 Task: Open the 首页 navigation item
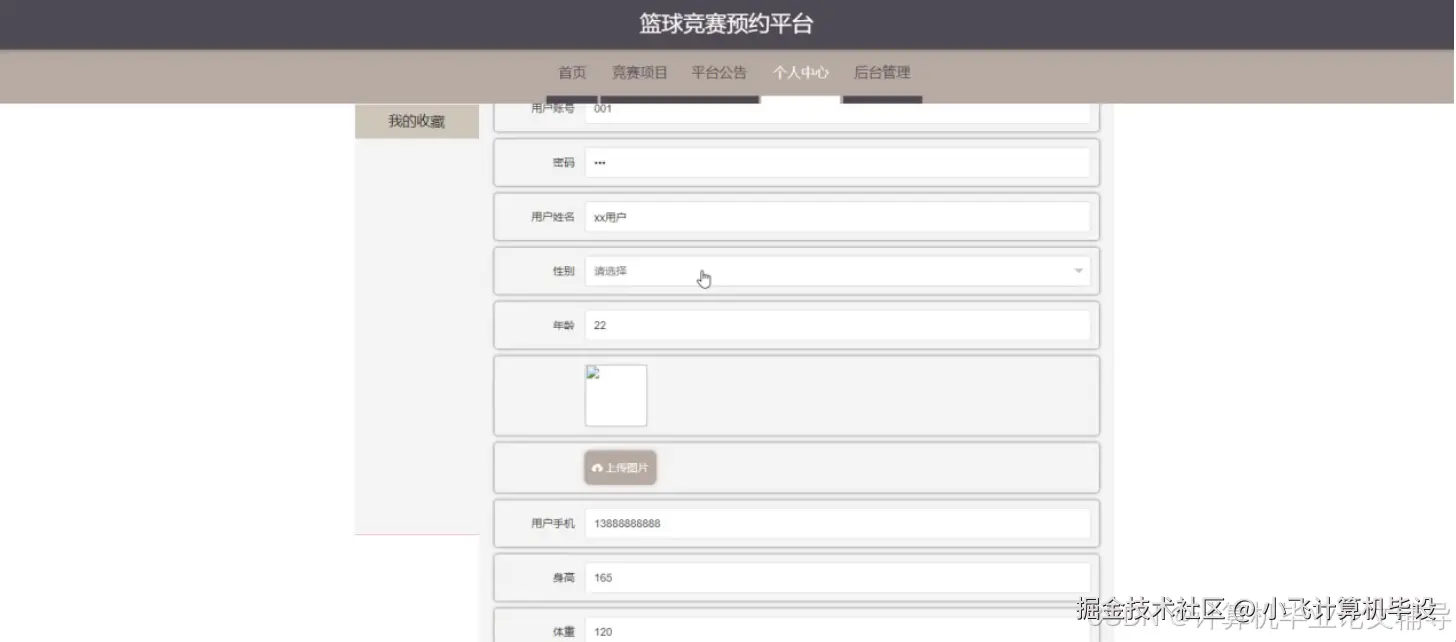coord(572,73)
